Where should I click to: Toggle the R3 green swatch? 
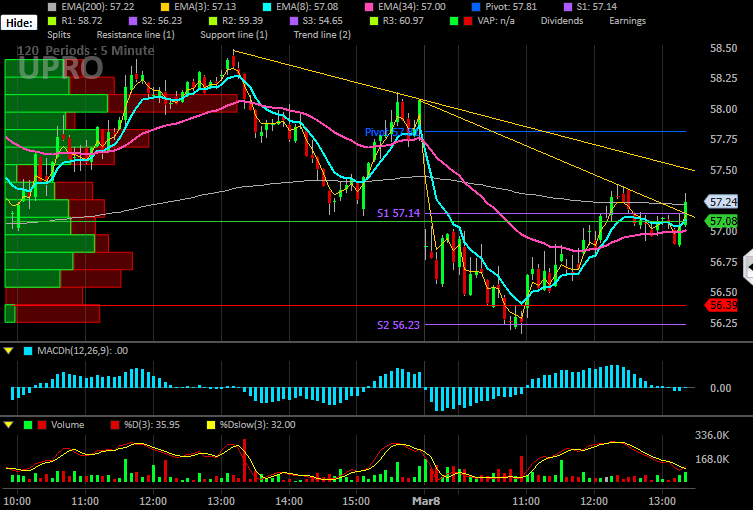tap(374, 21)
